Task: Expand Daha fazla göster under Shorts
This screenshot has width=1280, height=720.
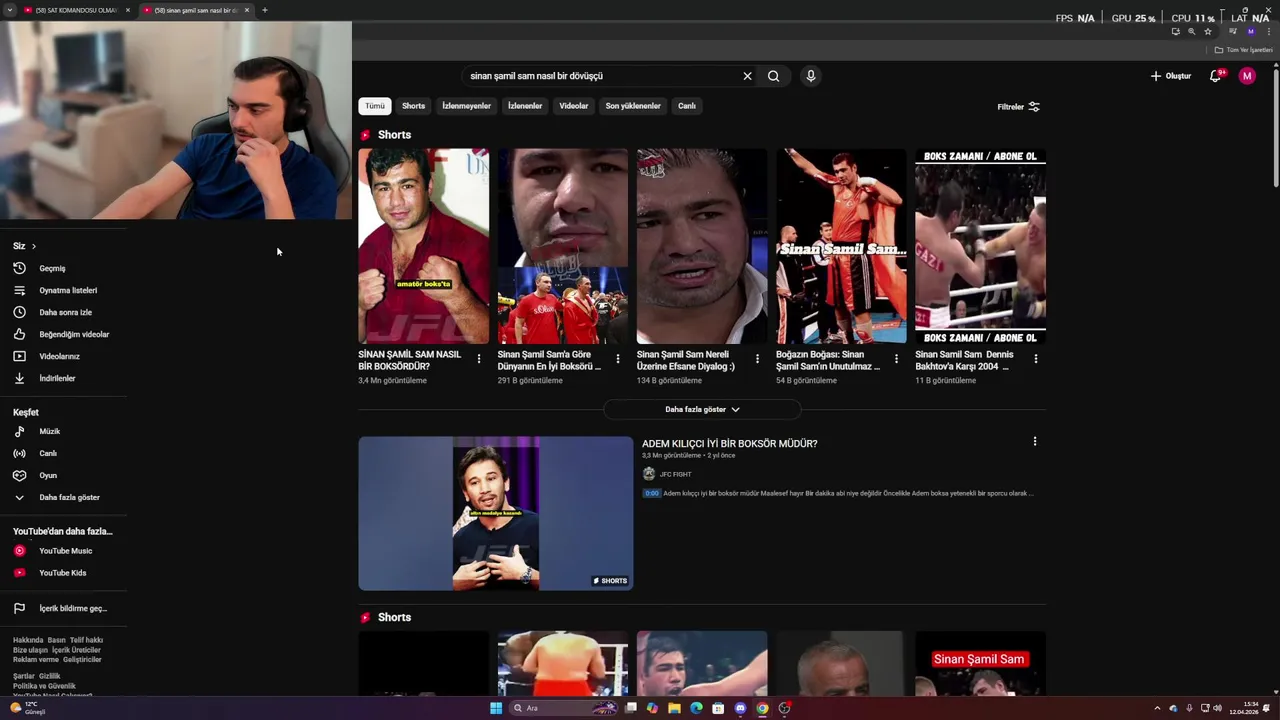Action: [x=702, y=409]
